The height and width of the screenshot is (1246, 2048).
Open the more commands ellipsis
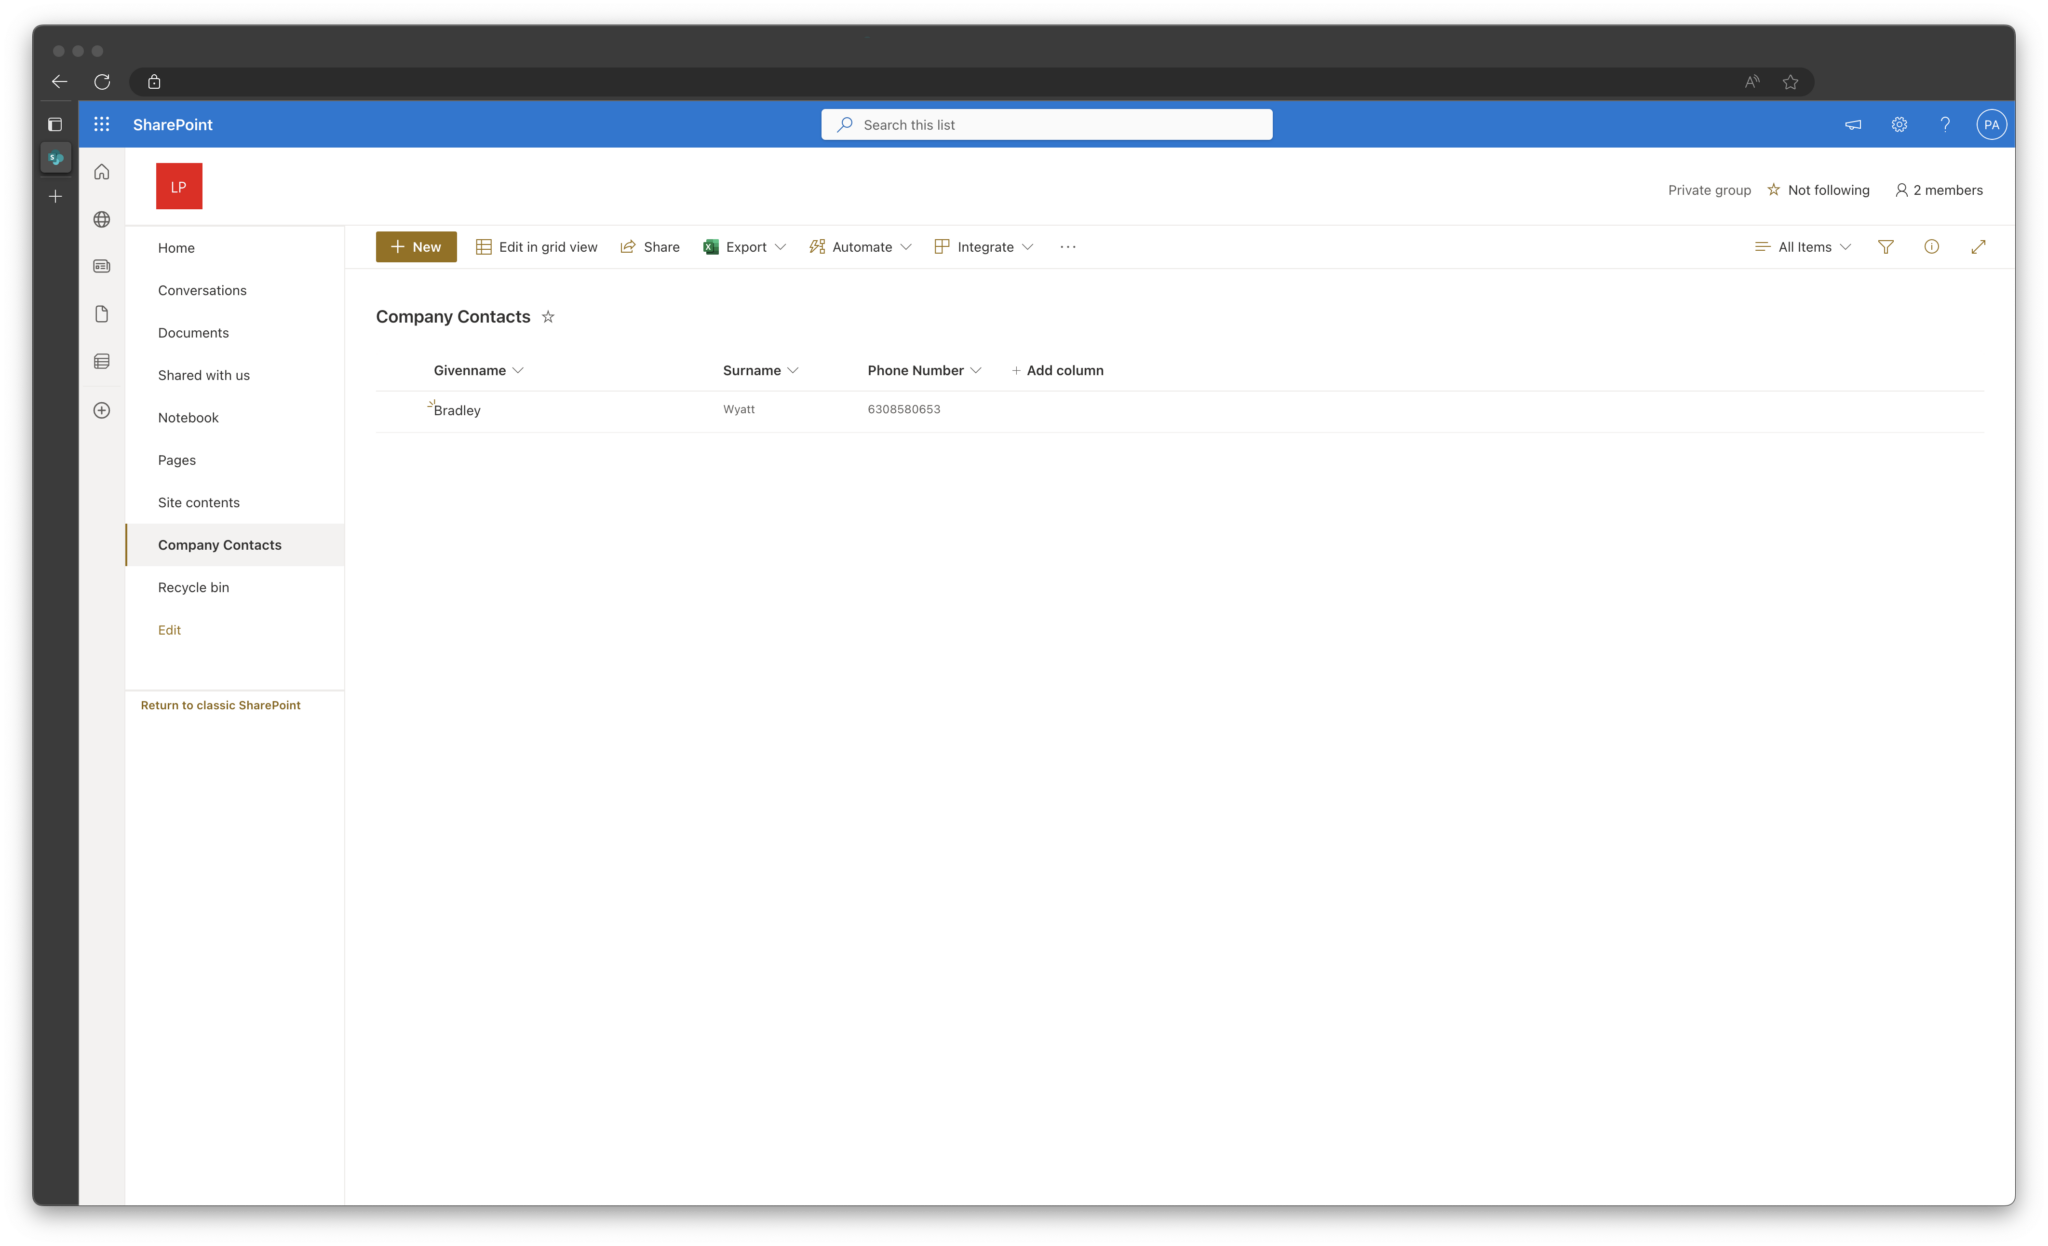tap(1068, 247)
